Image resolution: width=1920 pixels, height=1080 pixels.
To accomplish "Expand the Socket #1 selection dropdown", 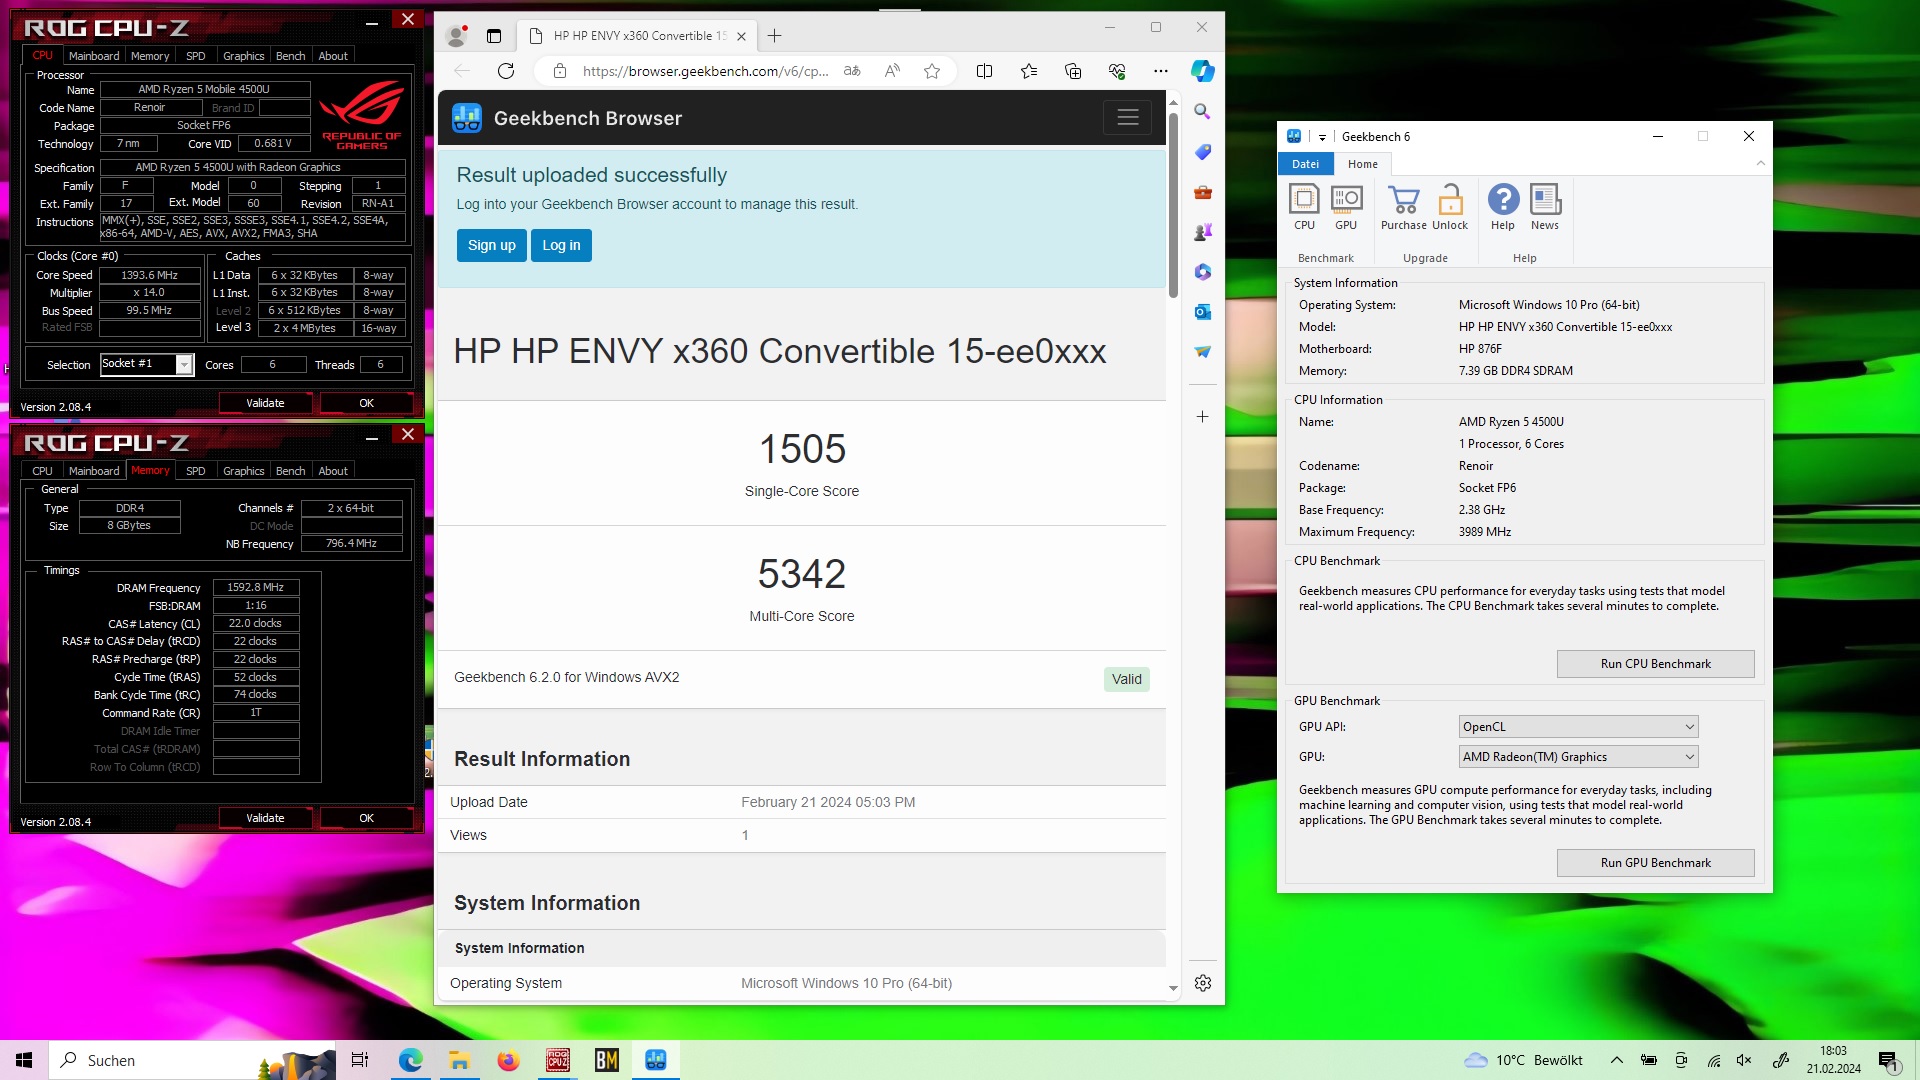I will (x=184, y=365).
